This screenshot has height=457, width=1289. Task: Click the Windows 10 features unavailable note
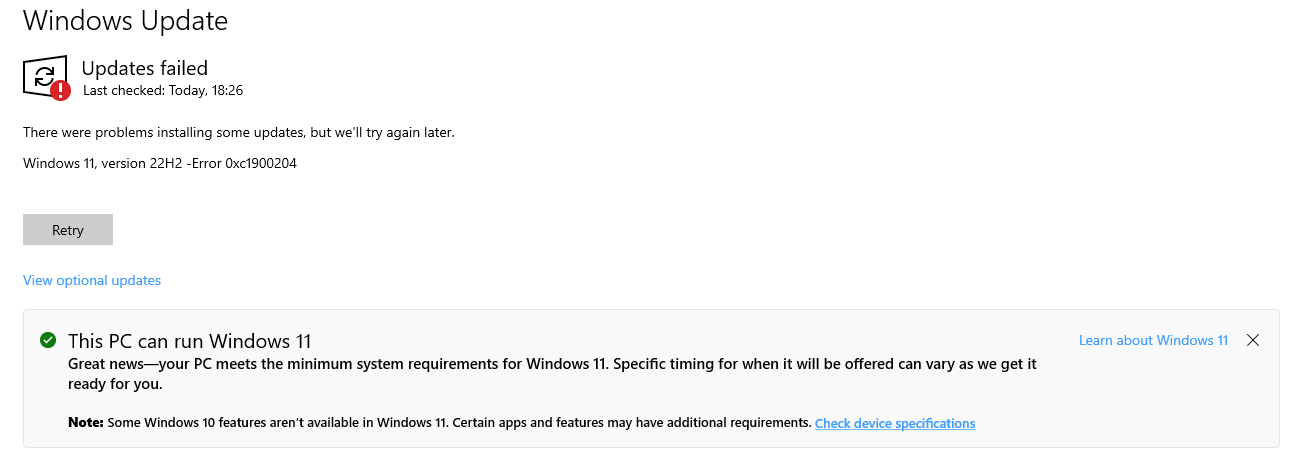[458, 423]
